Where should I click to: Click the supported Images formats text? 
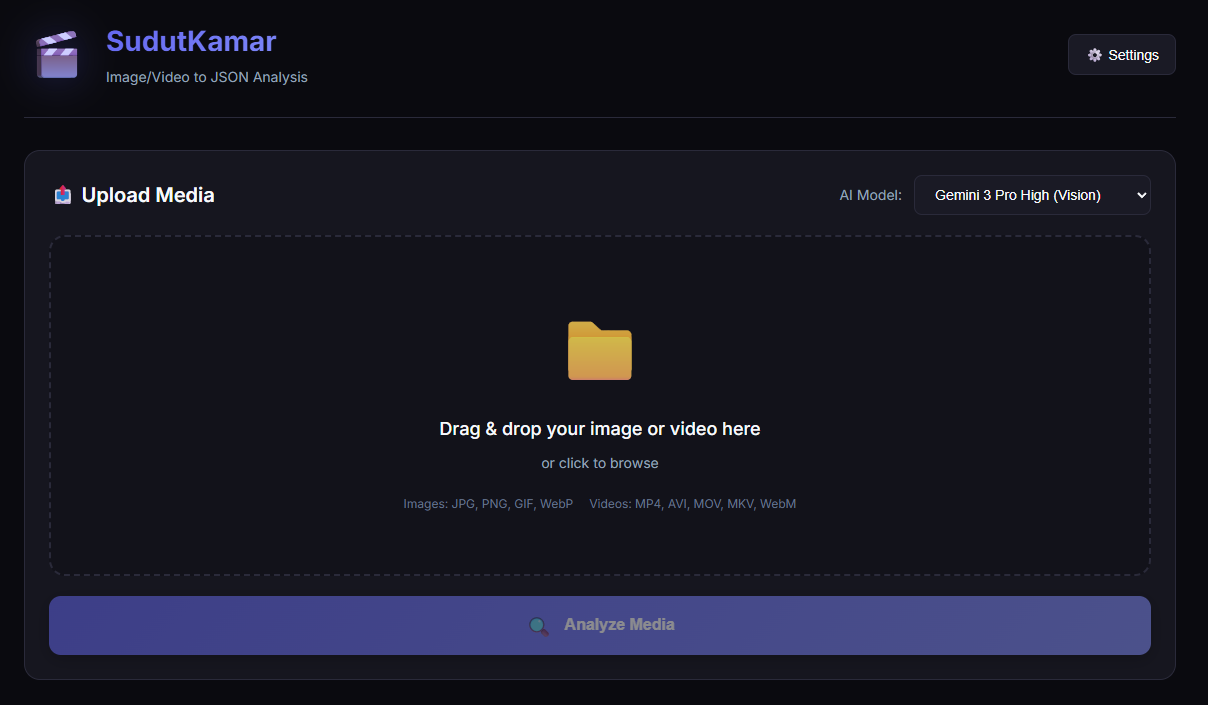tap(488, 504)
